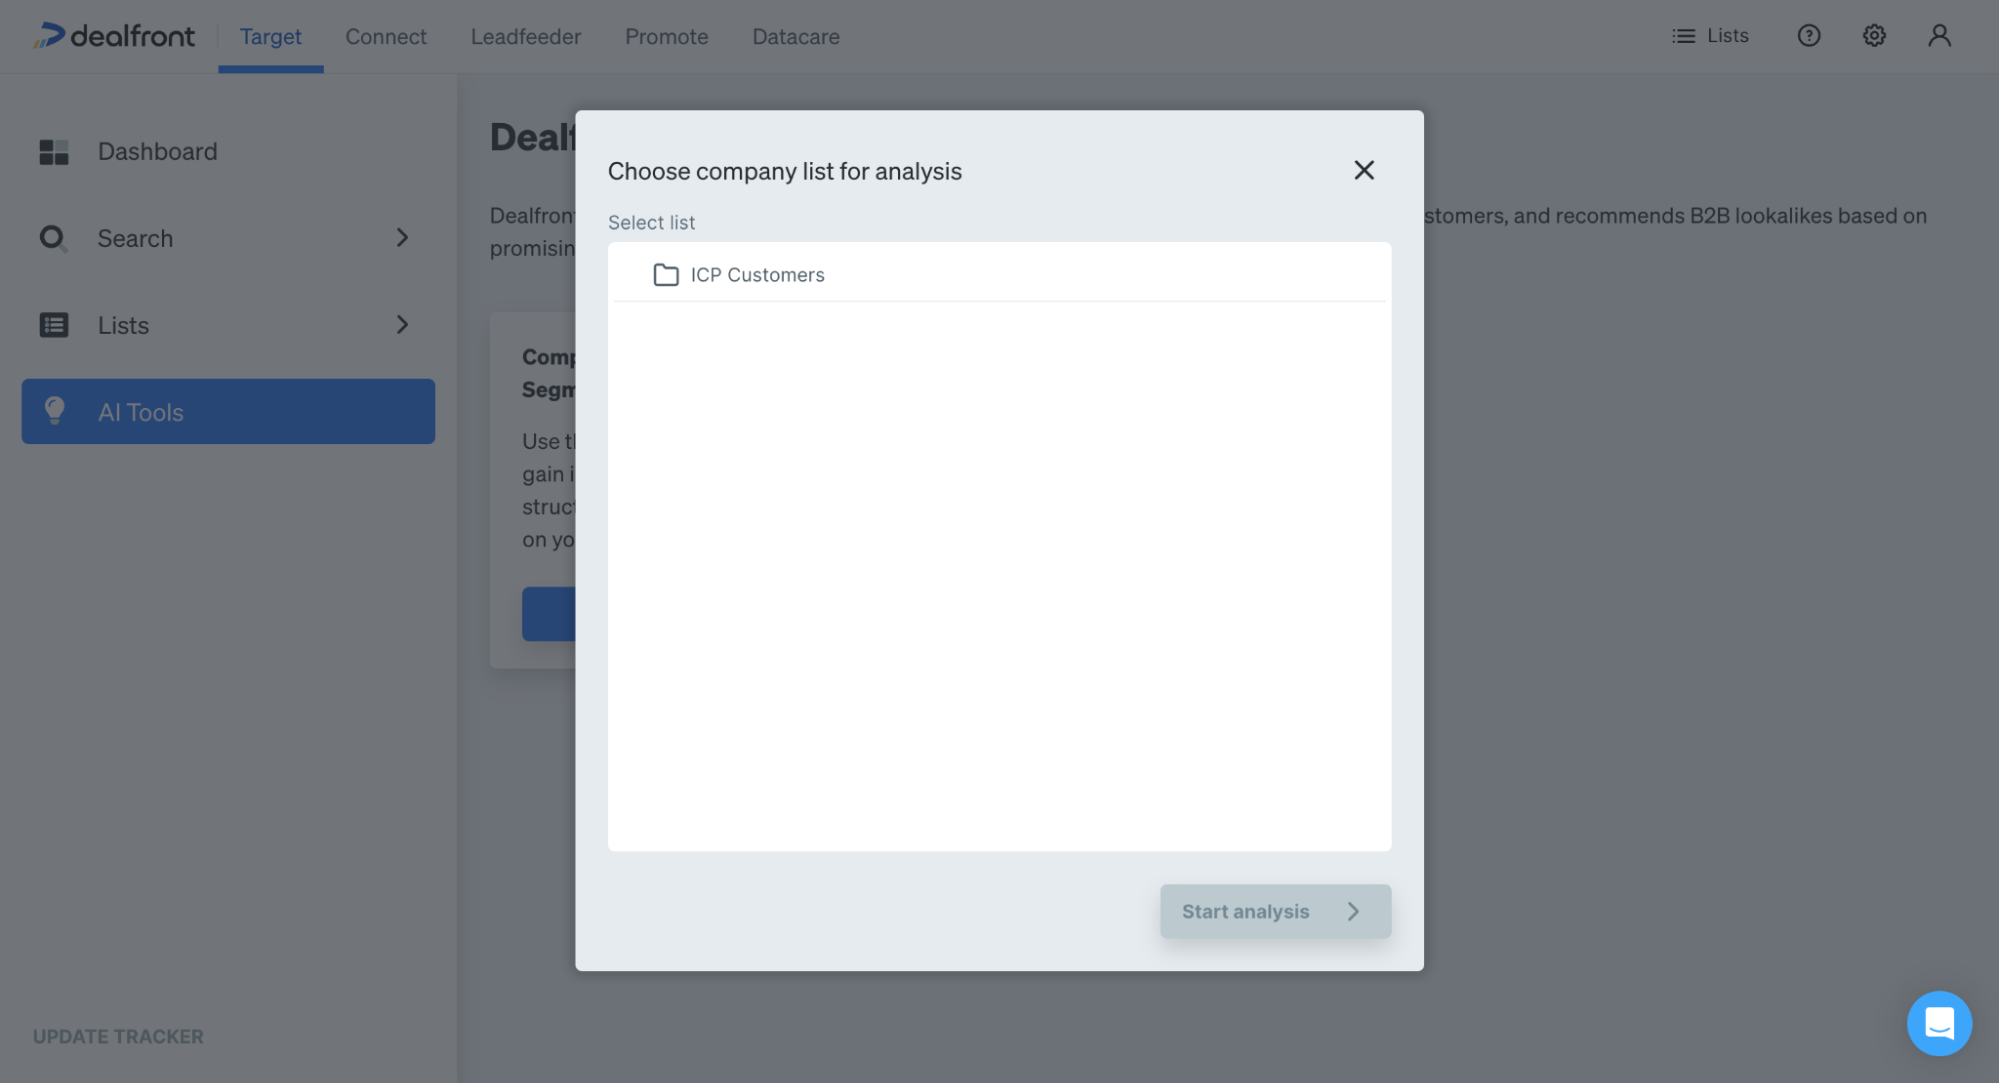Click the Start analysis button
Image resolution: width=1999 pixels, height=1084 pixels.
pyautogui.click(x=1245, y=911)
